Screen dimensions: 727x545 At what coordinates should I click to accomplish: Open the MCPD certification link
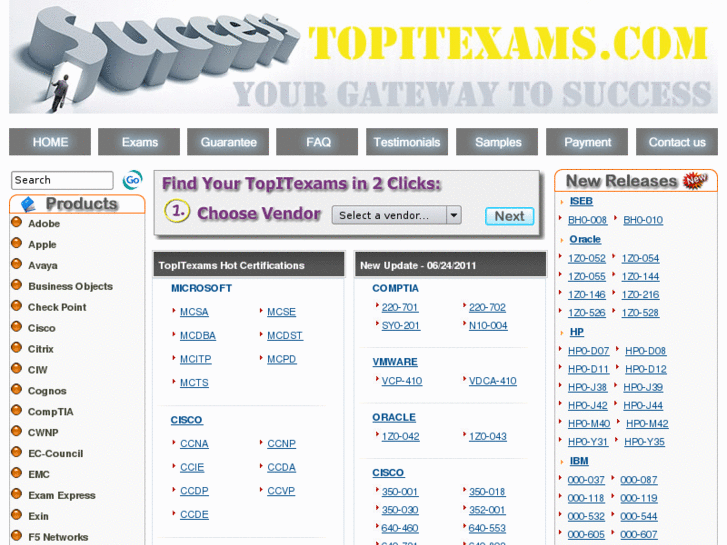tap(281, 359)
